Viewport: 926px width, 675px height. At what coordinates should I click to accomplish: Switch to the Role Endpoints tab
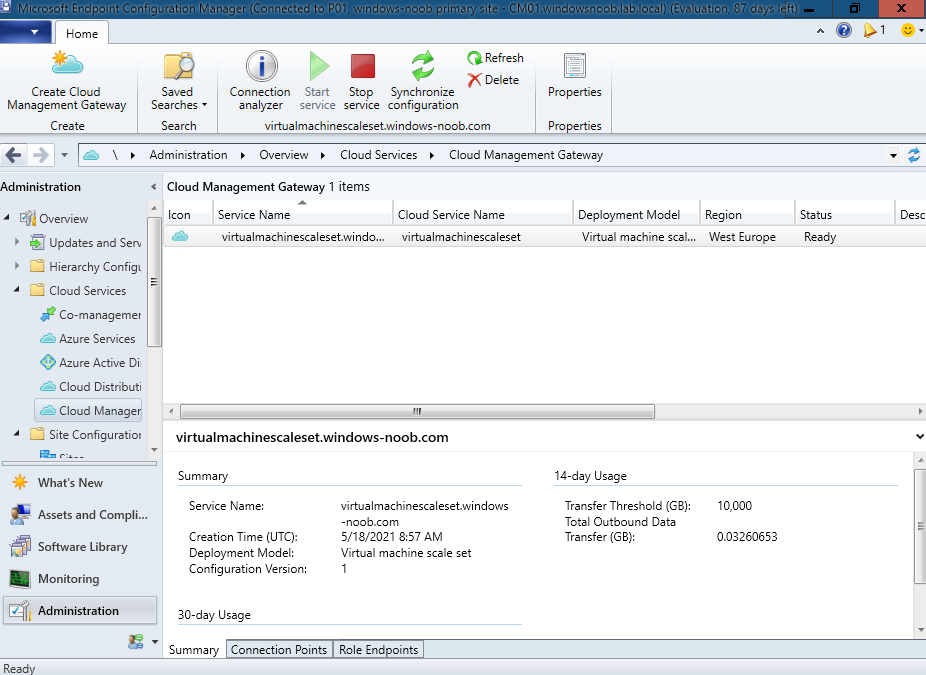(379, 650)
